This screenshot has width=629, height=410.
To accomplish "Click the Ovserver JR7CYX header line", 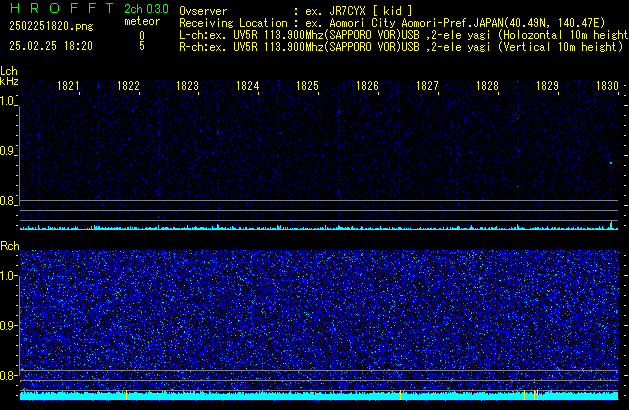I will coord(296,10).
